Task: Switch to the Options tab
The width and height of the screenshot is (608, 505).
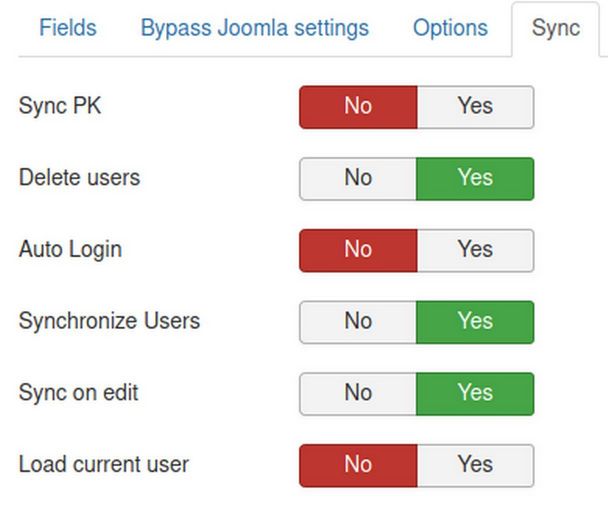Action: coord(450,27)
